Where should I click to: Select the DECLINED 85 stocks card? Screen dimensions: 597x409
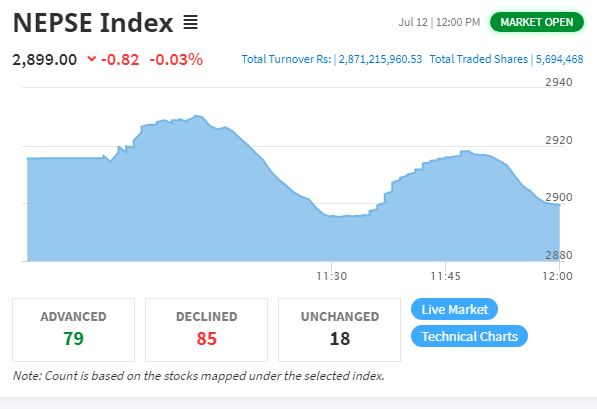[x=206, y=330]
